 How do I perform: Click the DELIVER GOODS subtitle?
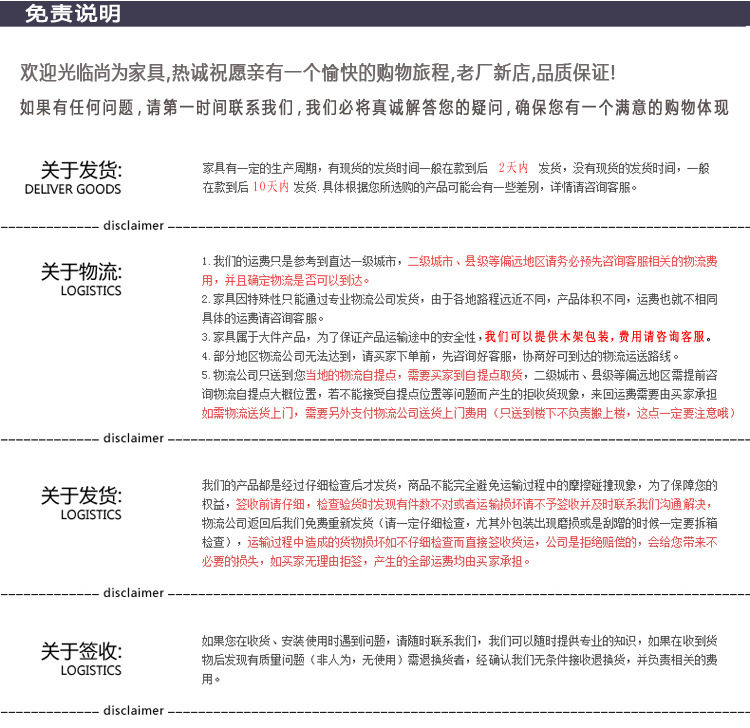(x=73, y=189)
